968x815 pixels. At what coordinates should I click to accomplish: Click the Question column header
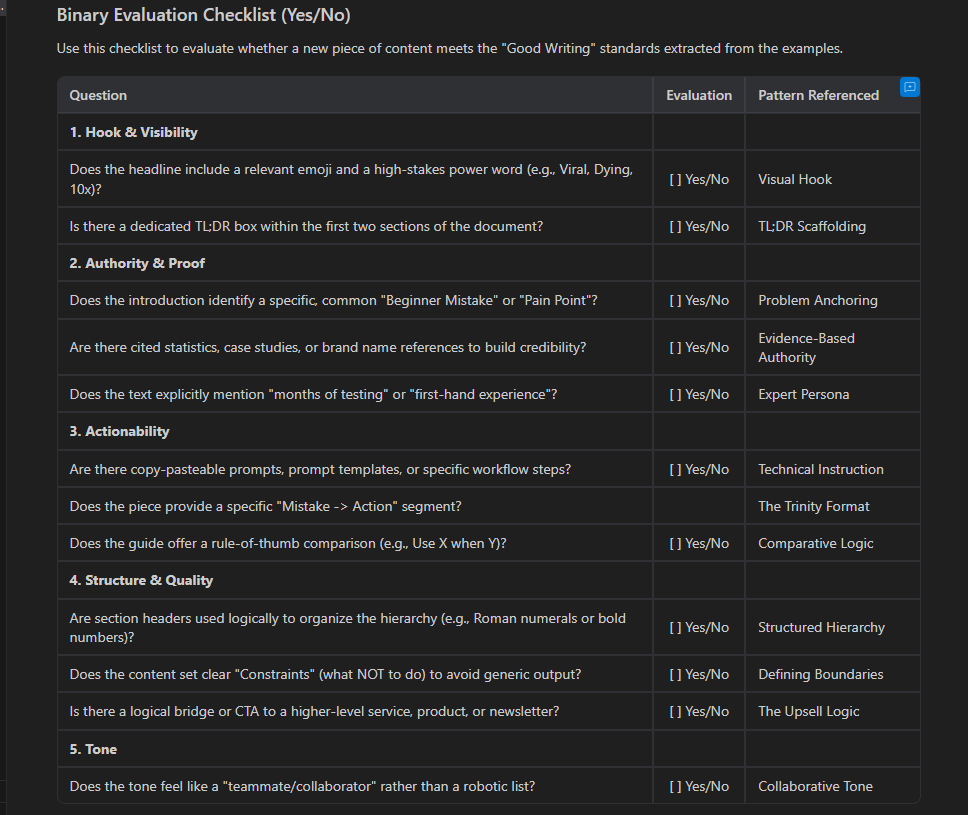(98, 96)
